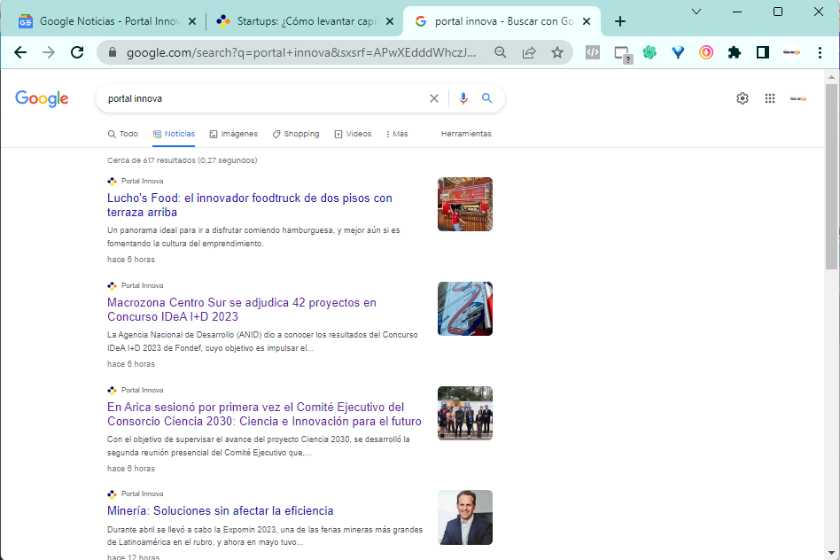Switch to the Videos results tab
This screenshot has height=560, width=840.
coord(353,134)
